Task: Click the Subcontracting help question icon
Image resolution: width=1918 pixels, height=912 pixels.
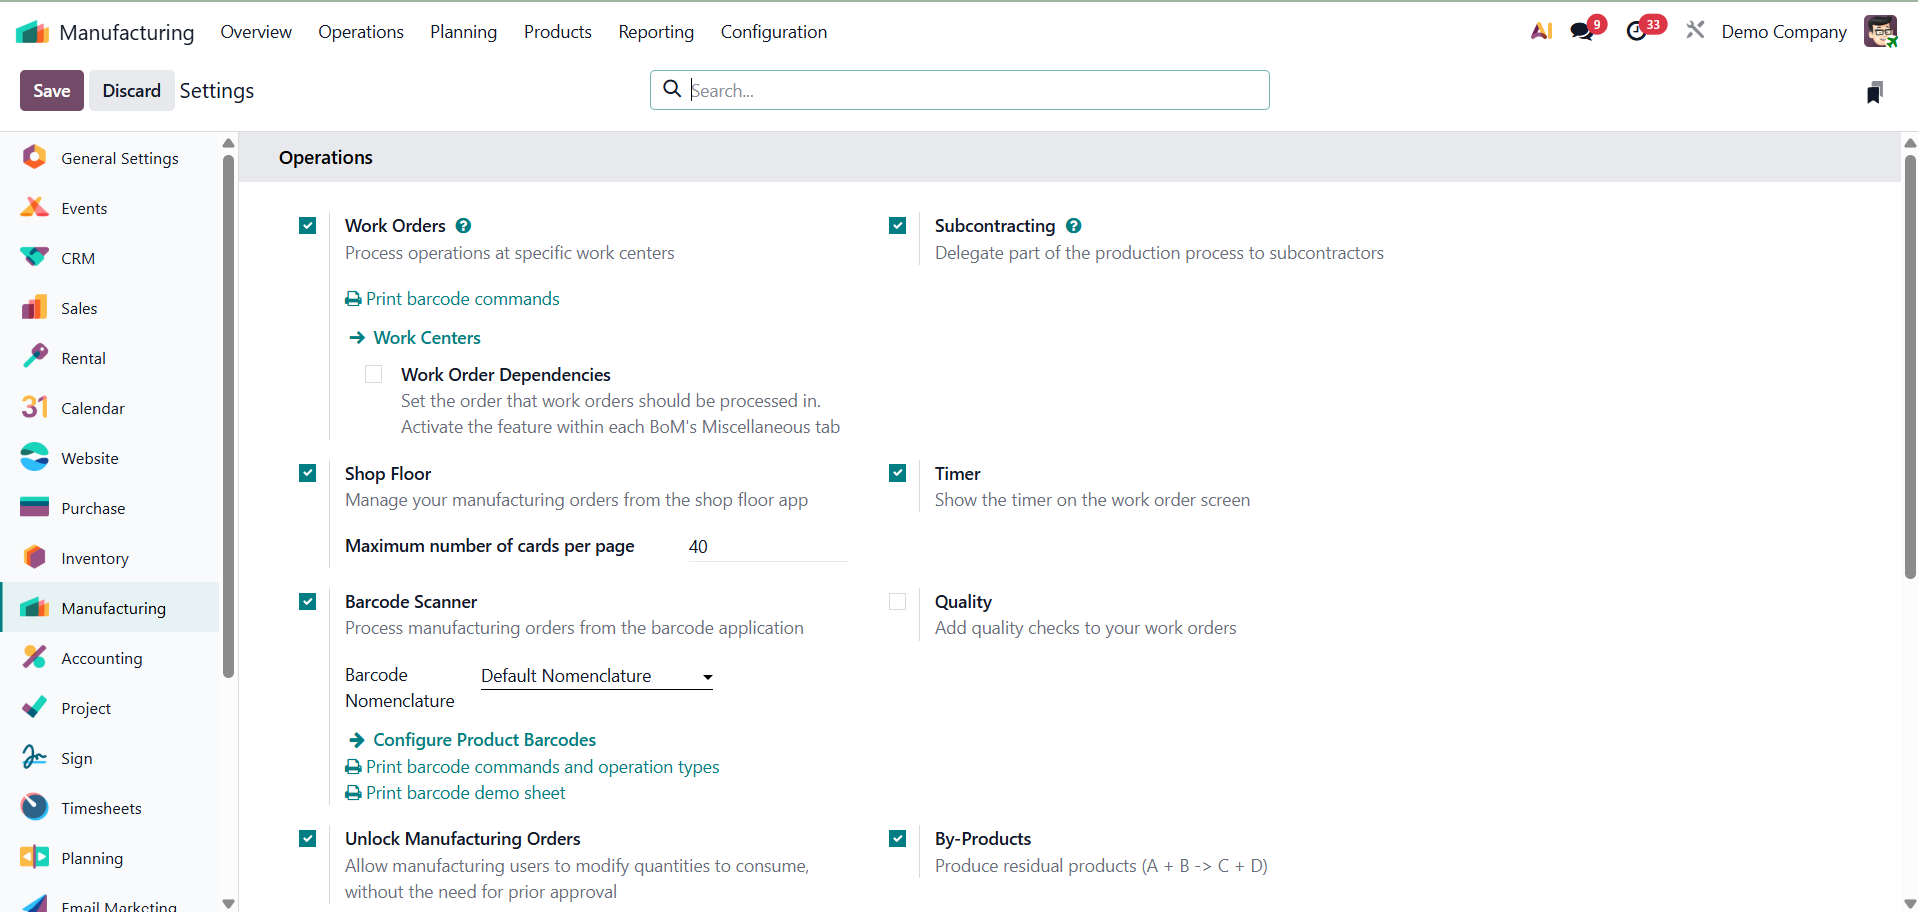Action: click(x=1074, y=226)
